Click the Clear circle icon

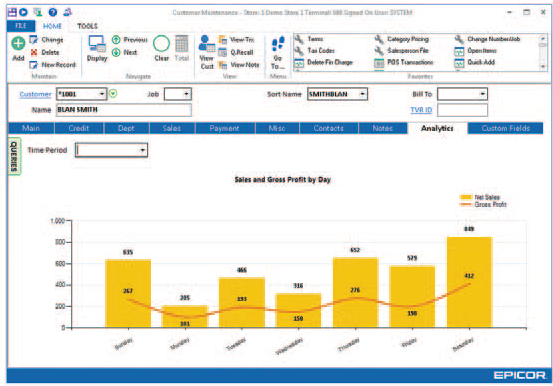tap(162, 44)
